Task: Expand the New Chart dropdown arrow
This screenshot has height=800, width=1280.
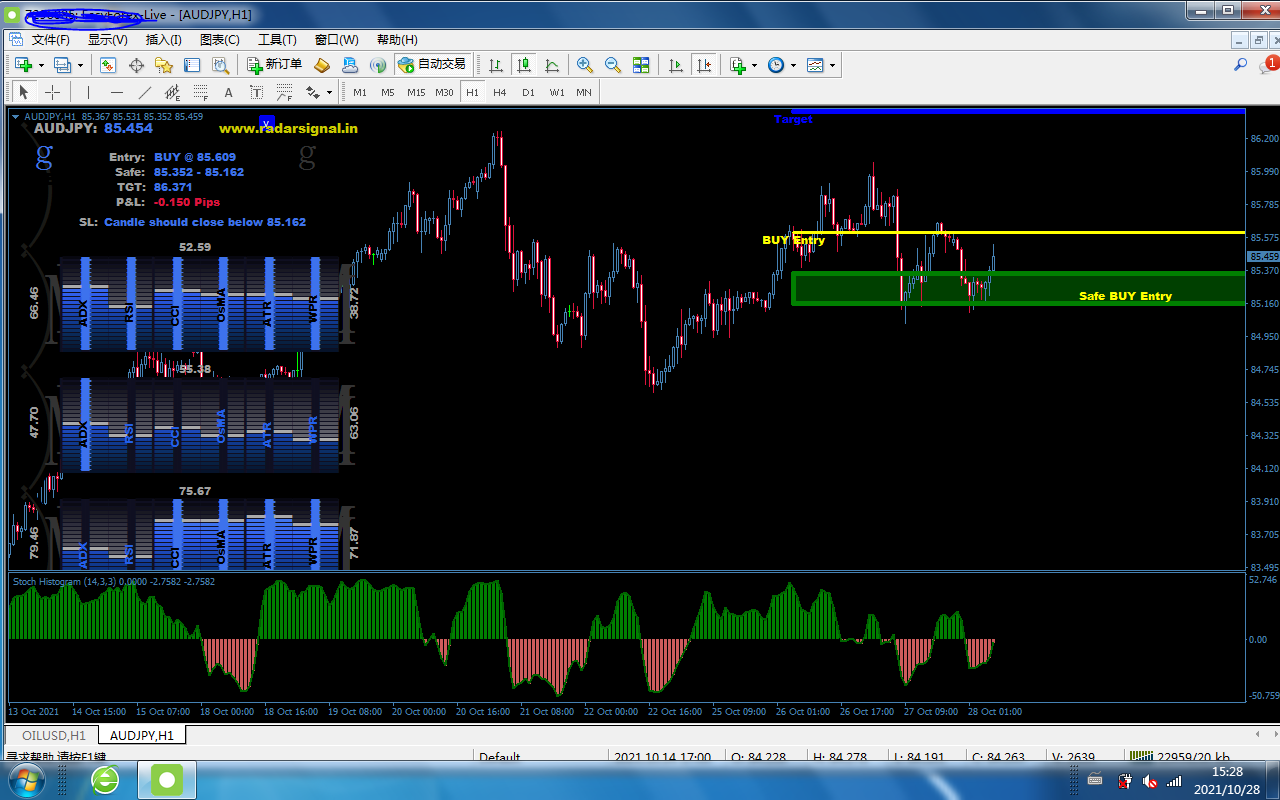Action: (41, 65)
